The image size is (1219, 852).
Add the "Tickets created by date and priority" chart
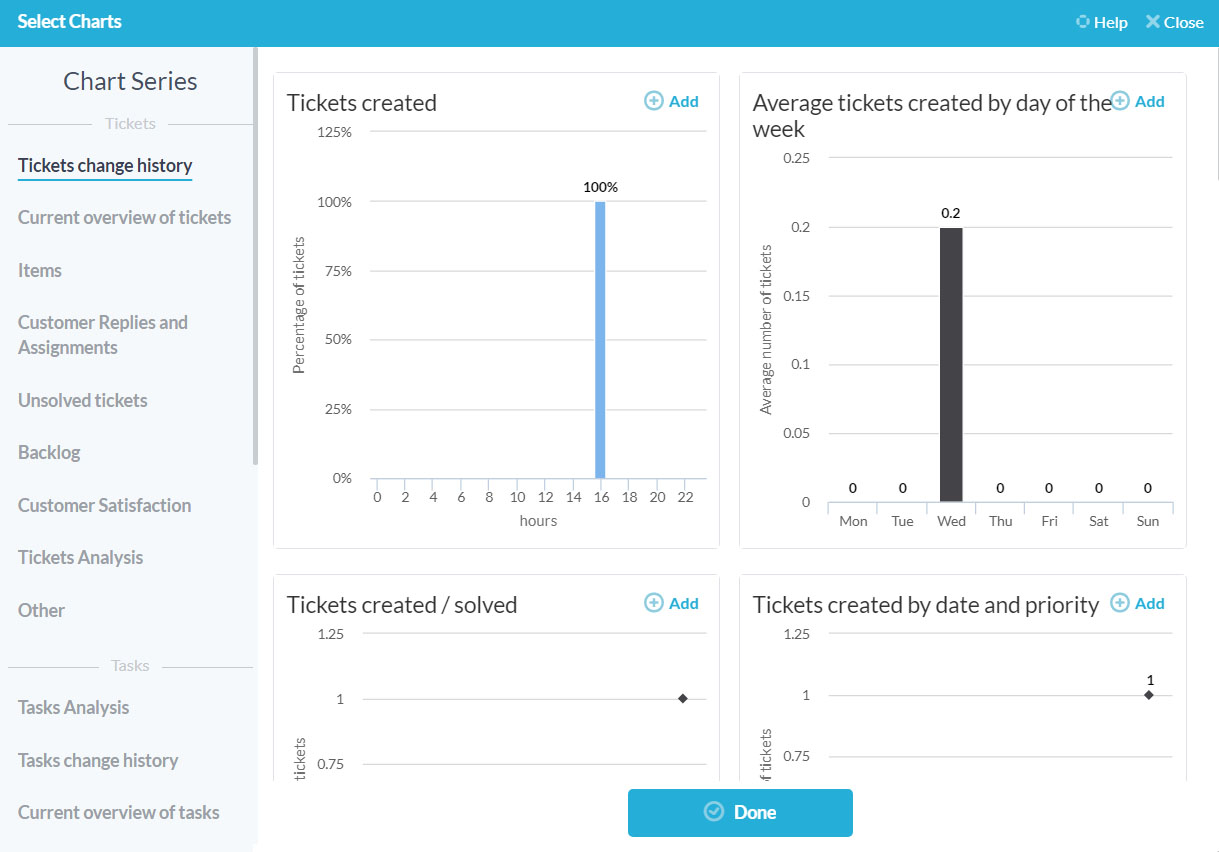pyautogui.click(x=1137, y=603)
